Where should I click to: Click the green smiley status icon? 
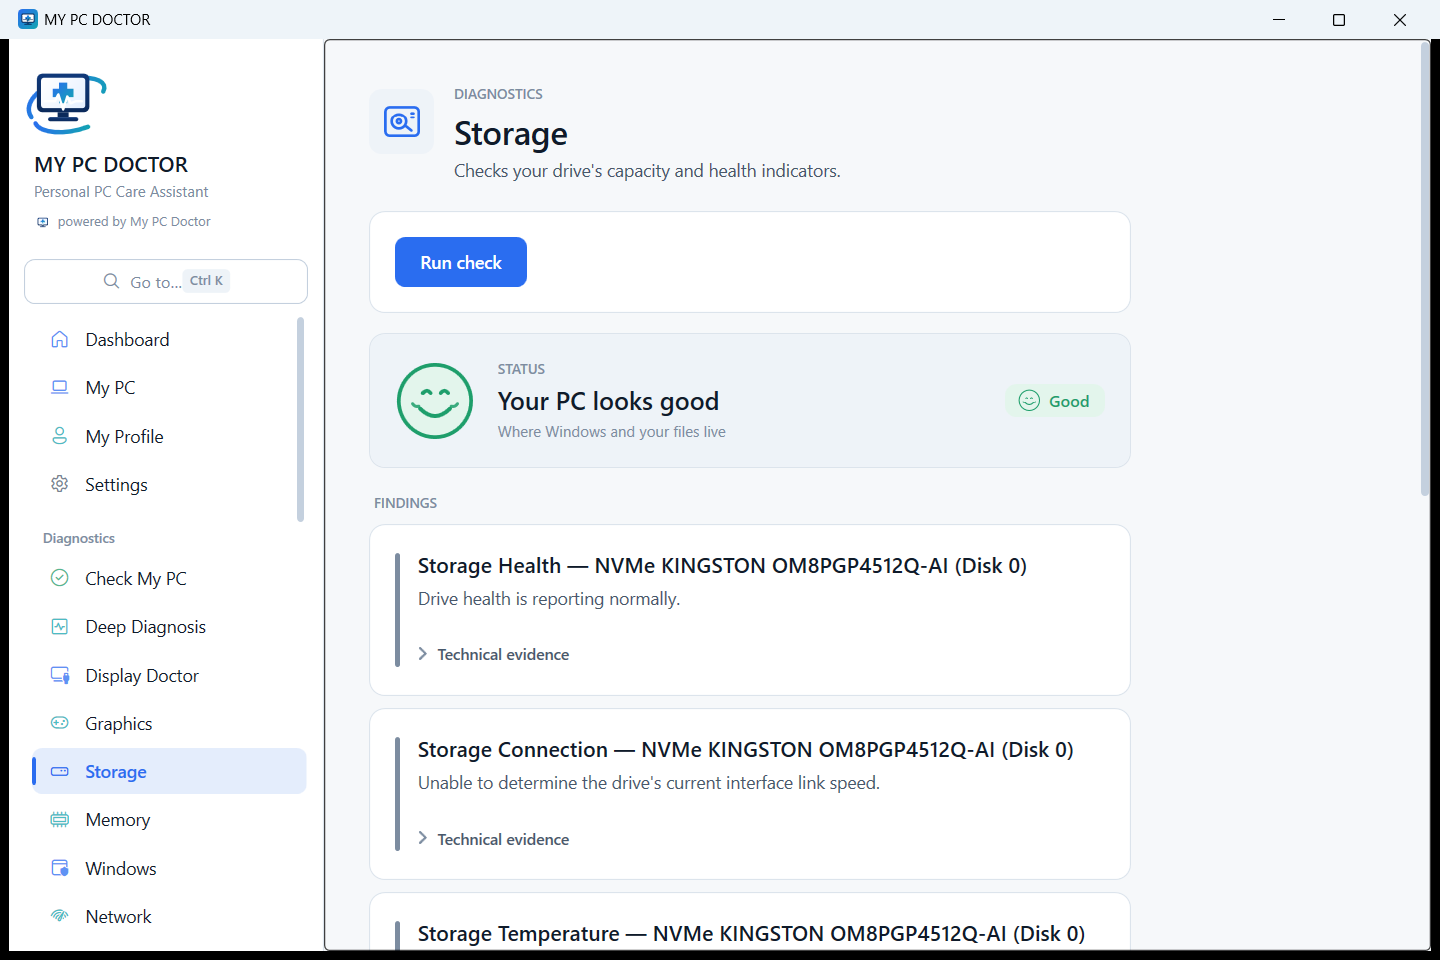click(x=435, y=401)
